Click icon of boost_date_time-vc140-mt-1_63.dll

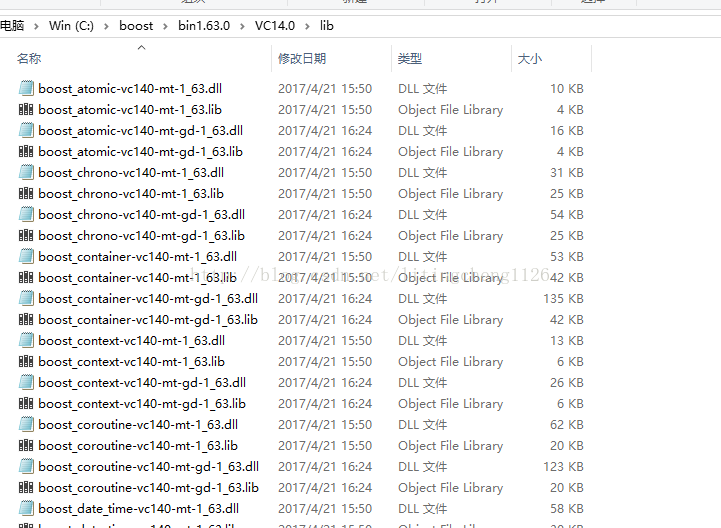pos(26,509)
